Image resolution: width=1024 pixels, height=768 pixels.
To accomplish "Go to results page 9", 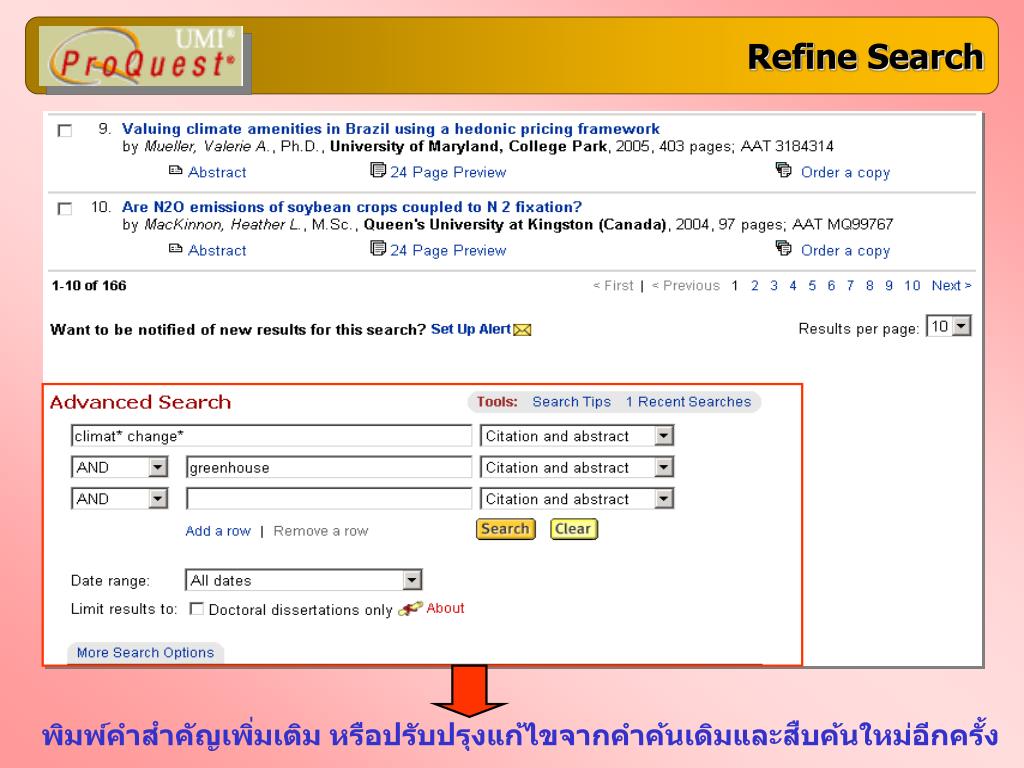I will click(x=889, y=285).
